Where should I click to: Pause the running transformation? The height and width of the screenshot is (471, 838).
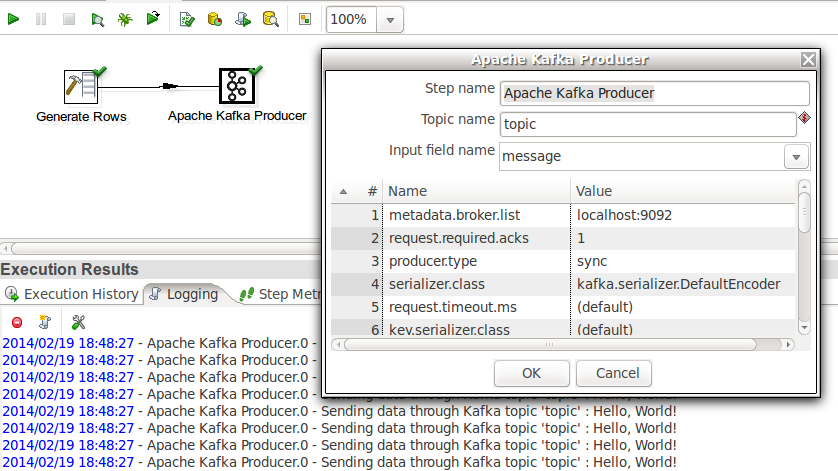pos(41,20)
